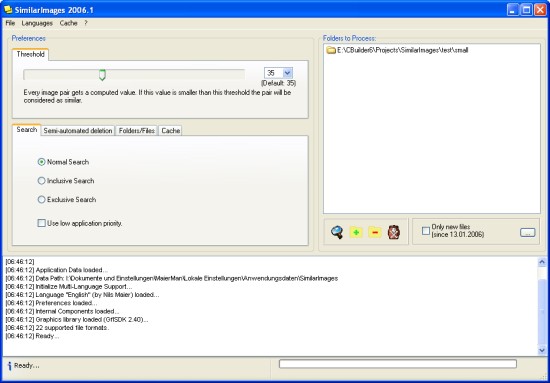
Task: Click log scrollbar down arrow
Action: 542,350
